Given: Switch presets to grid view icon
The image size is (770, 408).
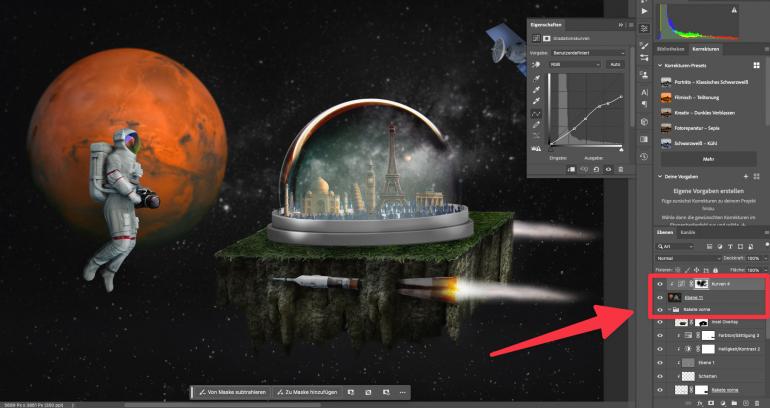Looking at the screenshot, I should coord(757,65).
